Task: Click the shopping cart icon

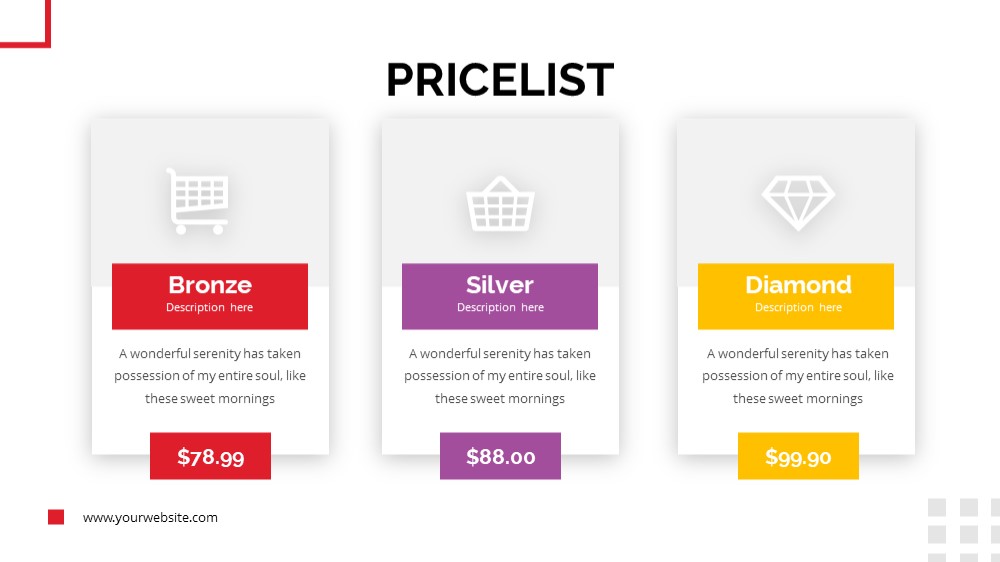Action: pos(198,201)
